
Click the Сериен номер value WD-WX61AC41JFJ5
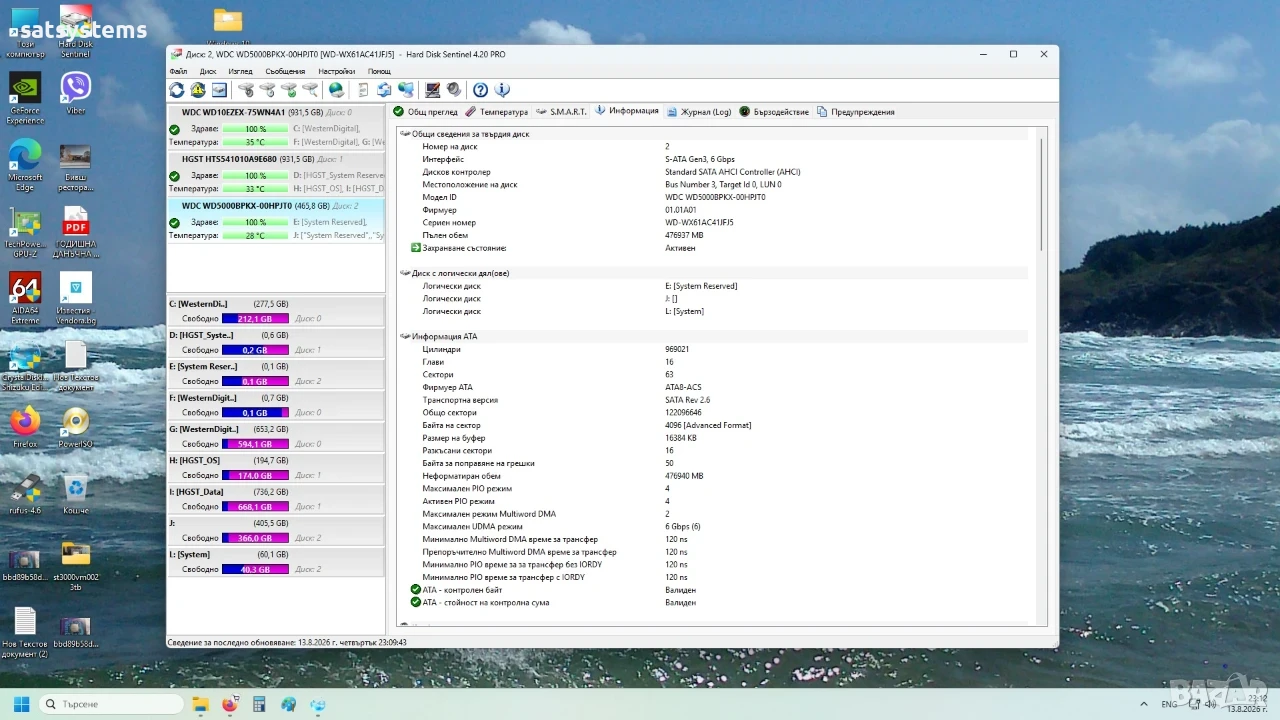point(699,223)
